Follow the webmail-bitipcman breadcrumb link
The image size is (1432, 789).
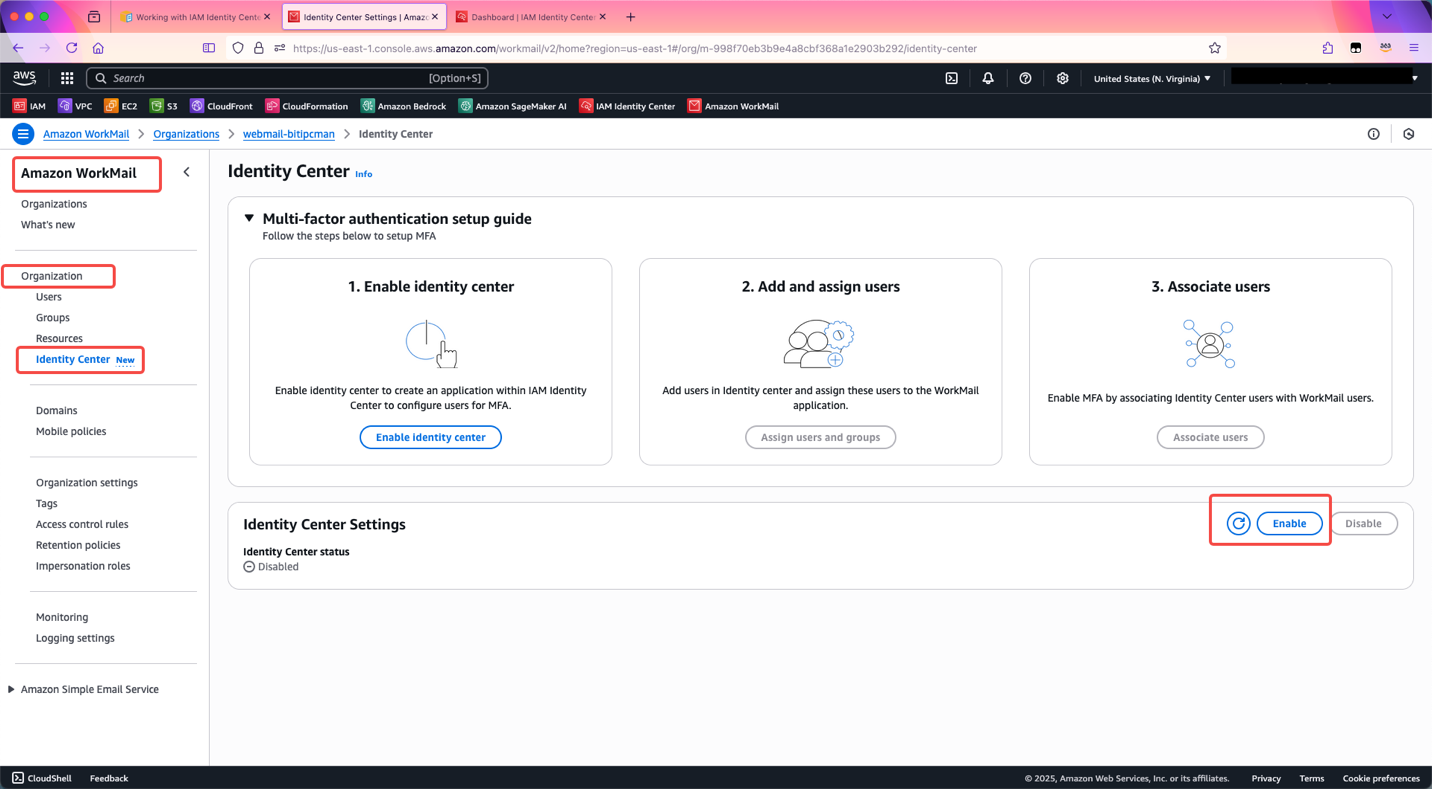coord(289,134)
